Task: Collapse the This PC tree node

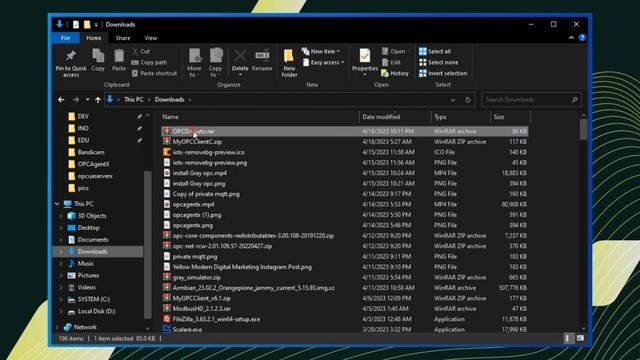Action: coord(57,204)
